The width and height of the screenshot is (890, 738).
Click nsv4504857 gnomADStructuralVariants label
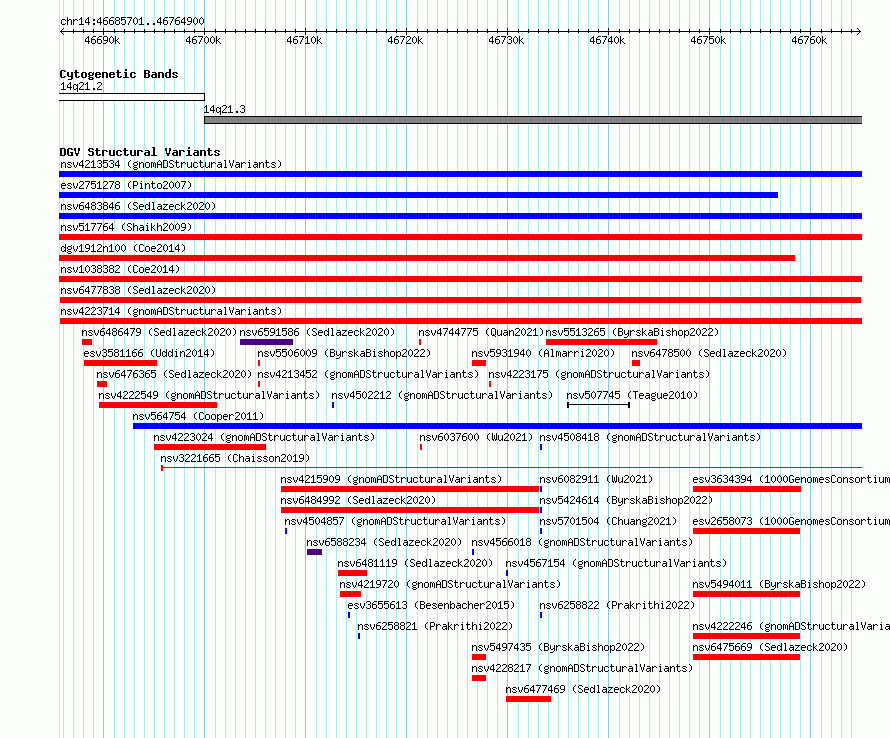pos(395,521)
